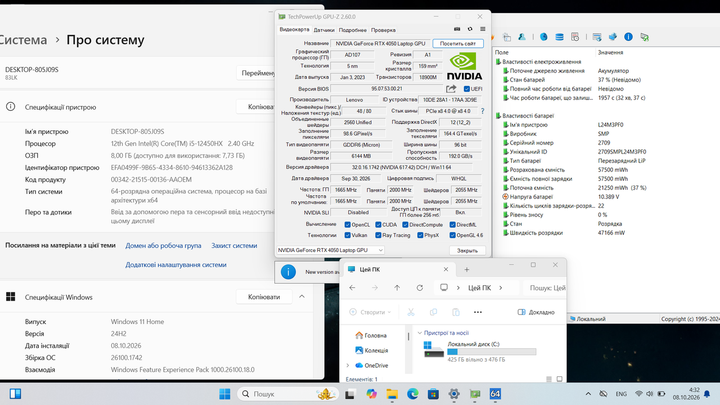Open GPU-Z hamburger menu icon
This screenshot has width=720, height=405.
point(483,29)
